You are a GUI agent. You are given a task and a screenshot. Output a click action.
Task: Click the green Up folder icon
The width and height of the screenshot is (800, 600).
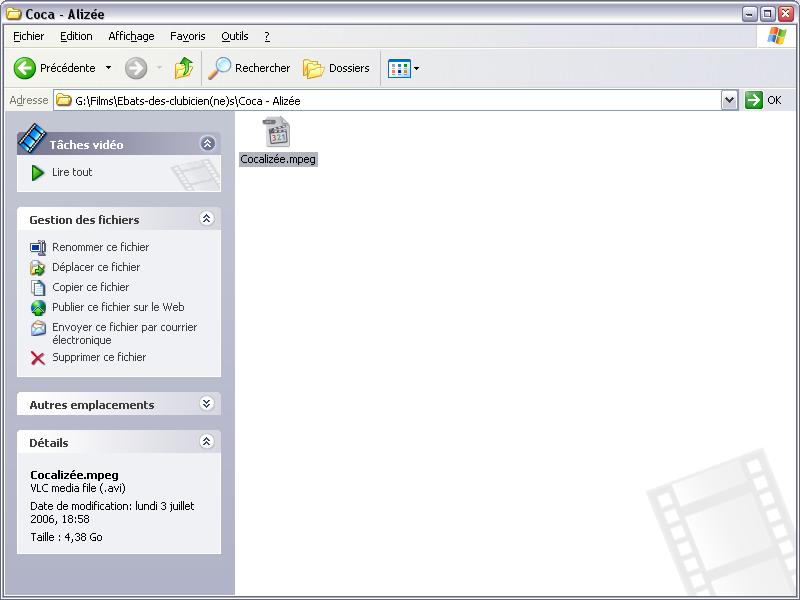[184, 68]
